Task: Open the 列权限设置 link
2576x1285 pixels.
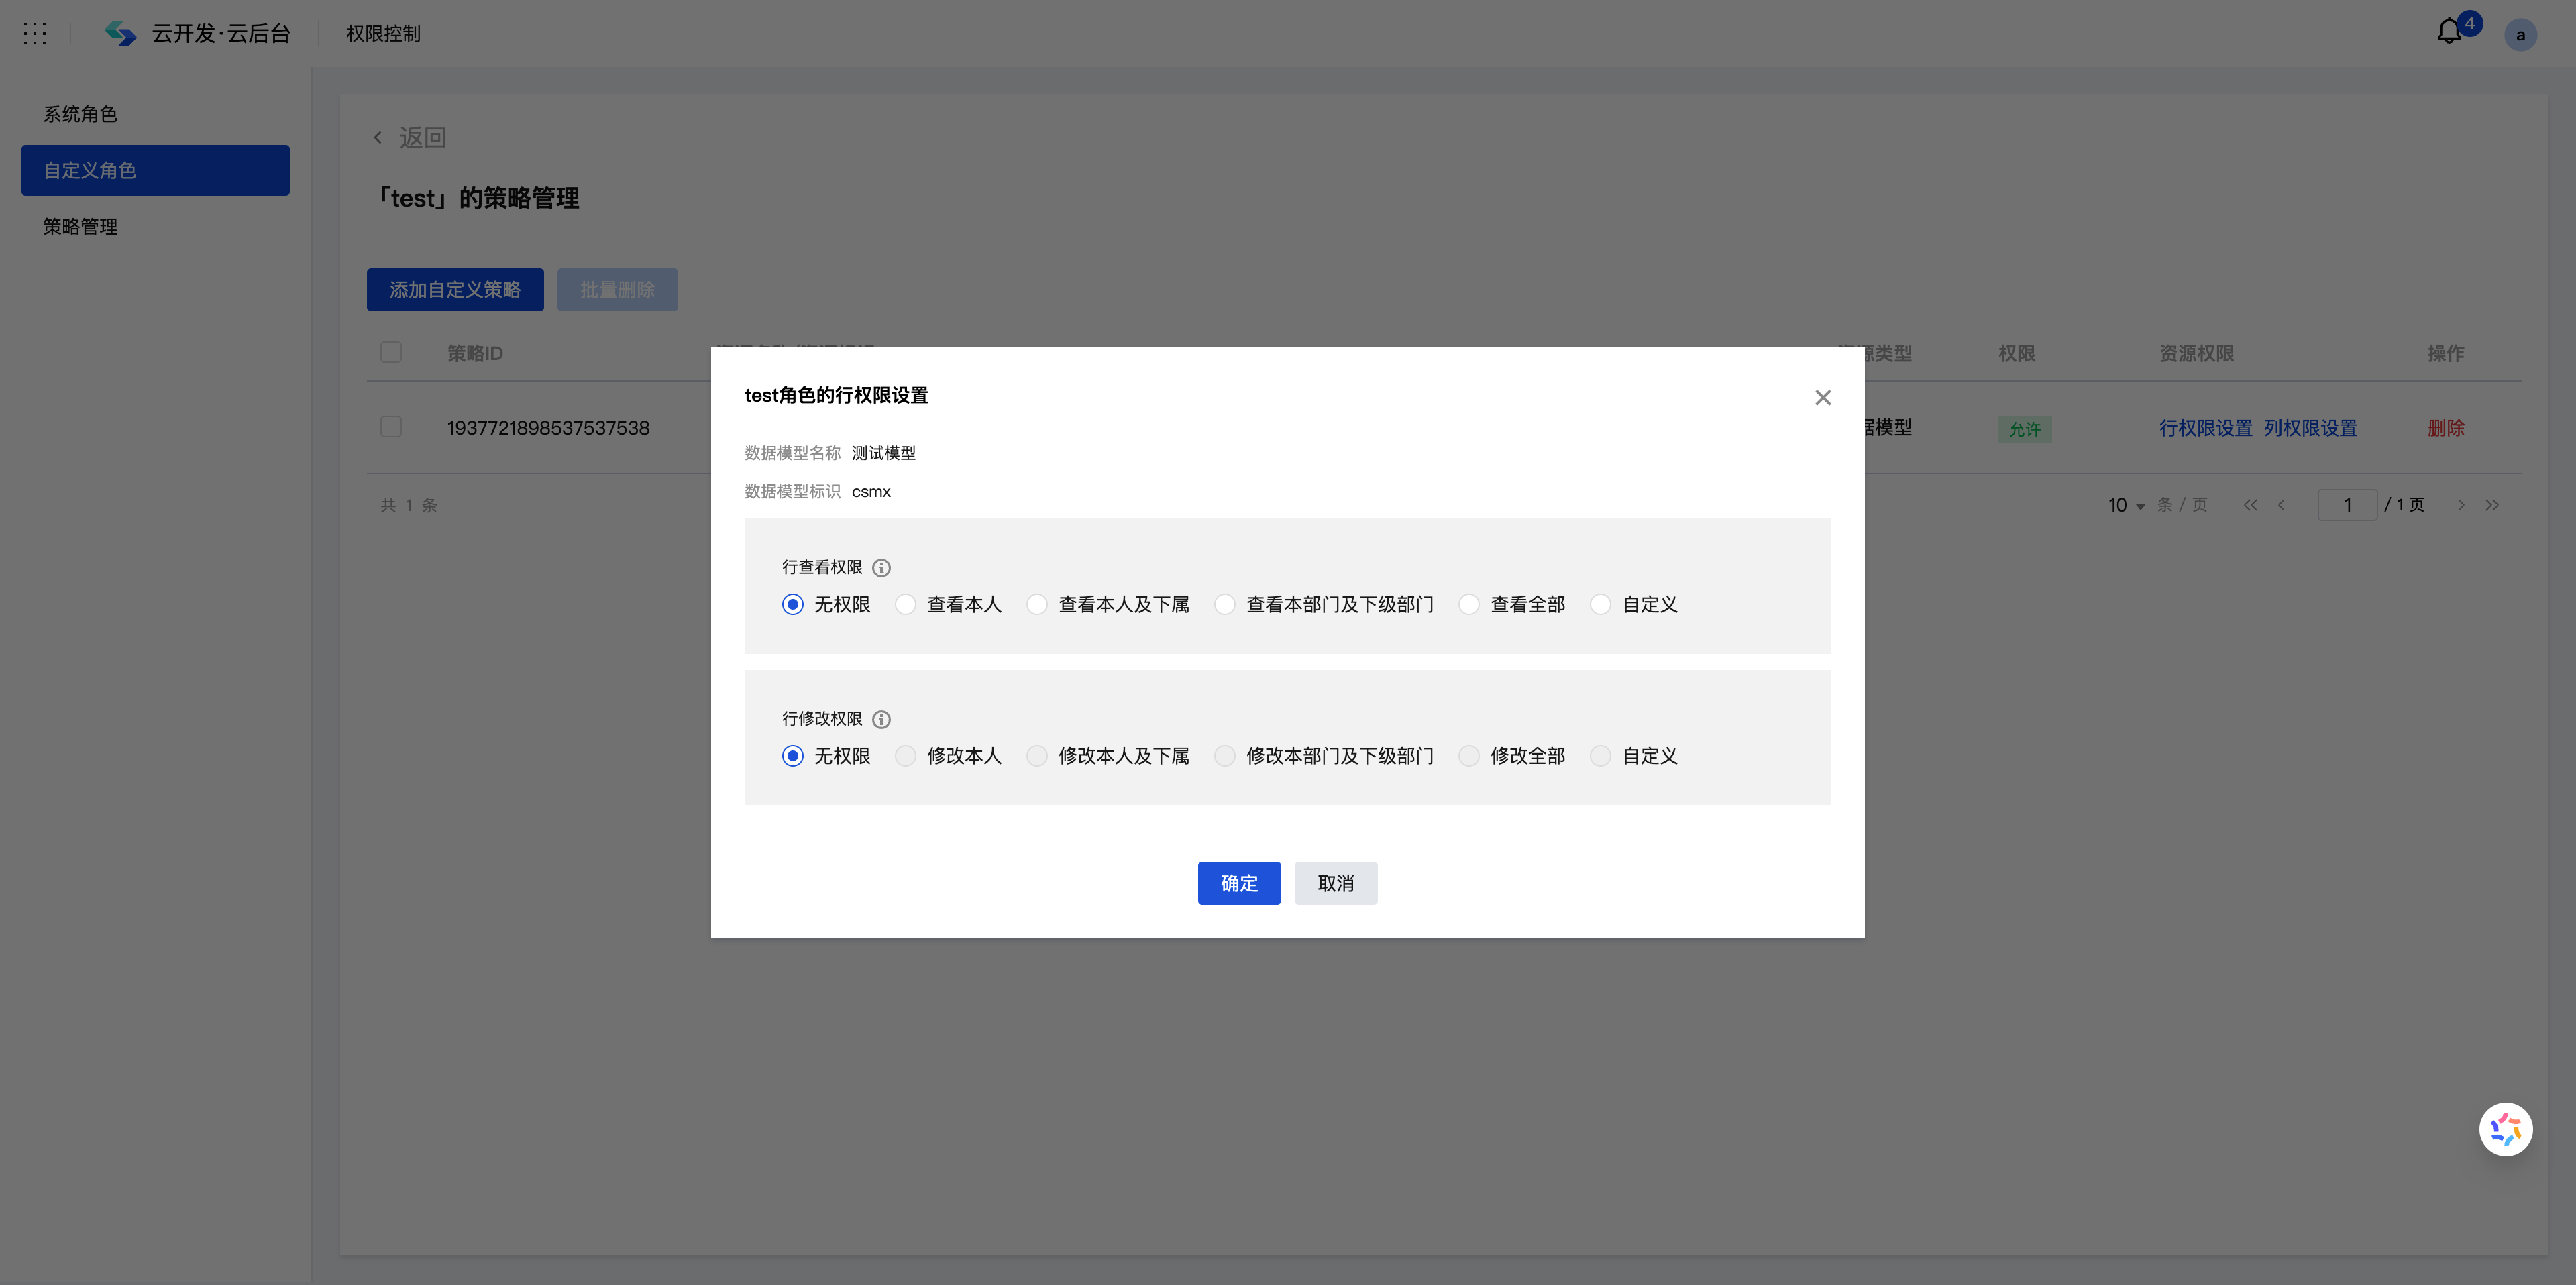Action: coord(2310,427)
